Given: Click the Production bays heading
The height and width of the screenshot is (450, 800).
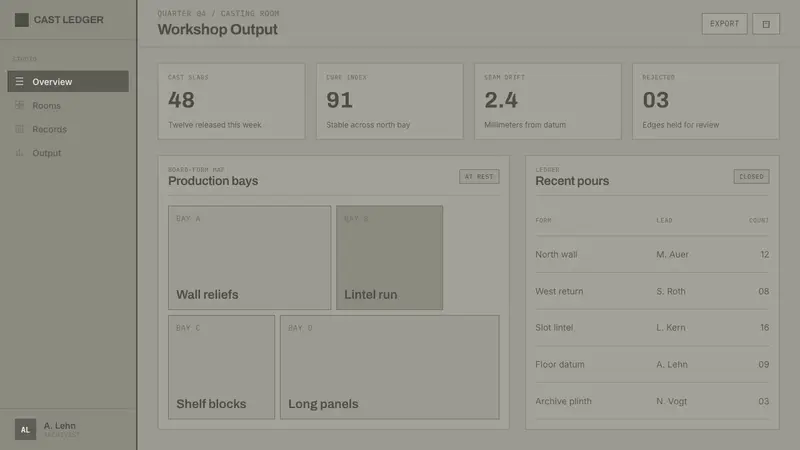Looking at the screenshot, I should [x=213, y=181].
